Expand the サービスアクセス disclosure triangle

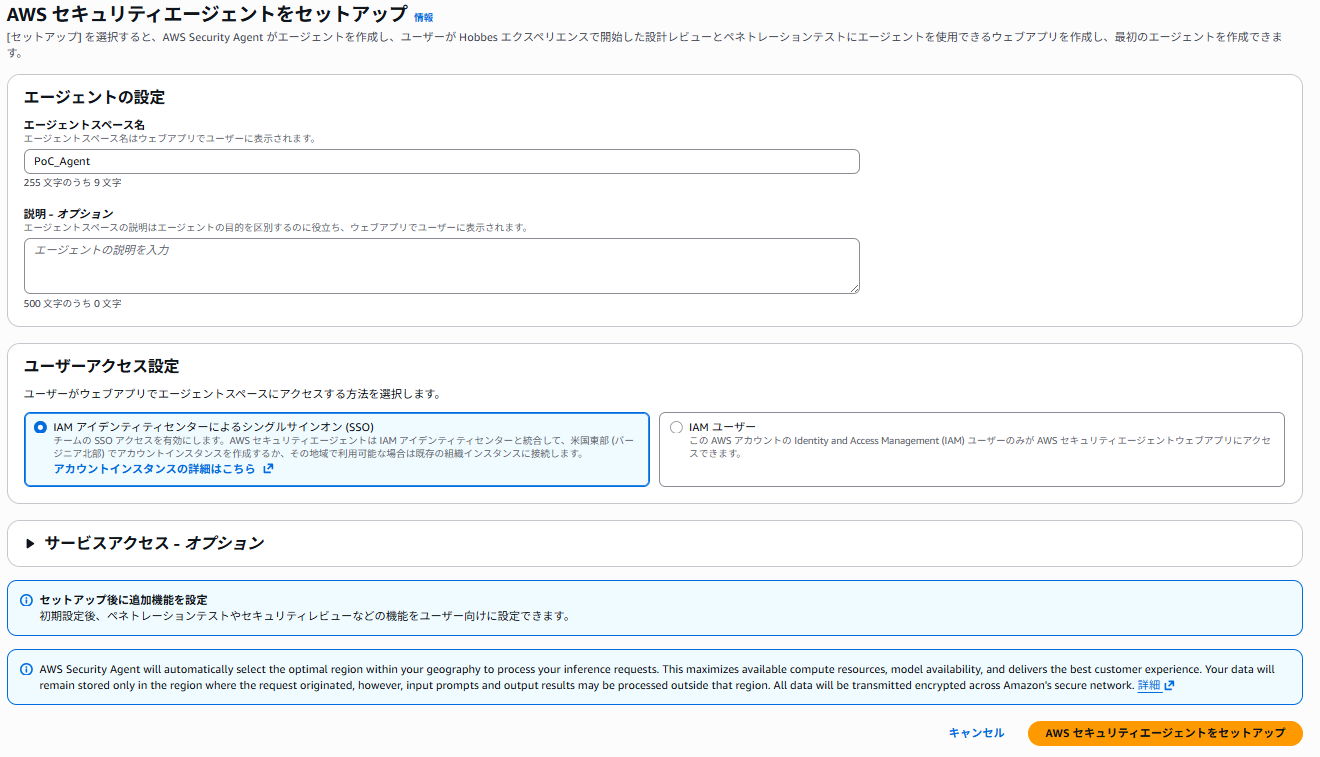click(30, 543)
